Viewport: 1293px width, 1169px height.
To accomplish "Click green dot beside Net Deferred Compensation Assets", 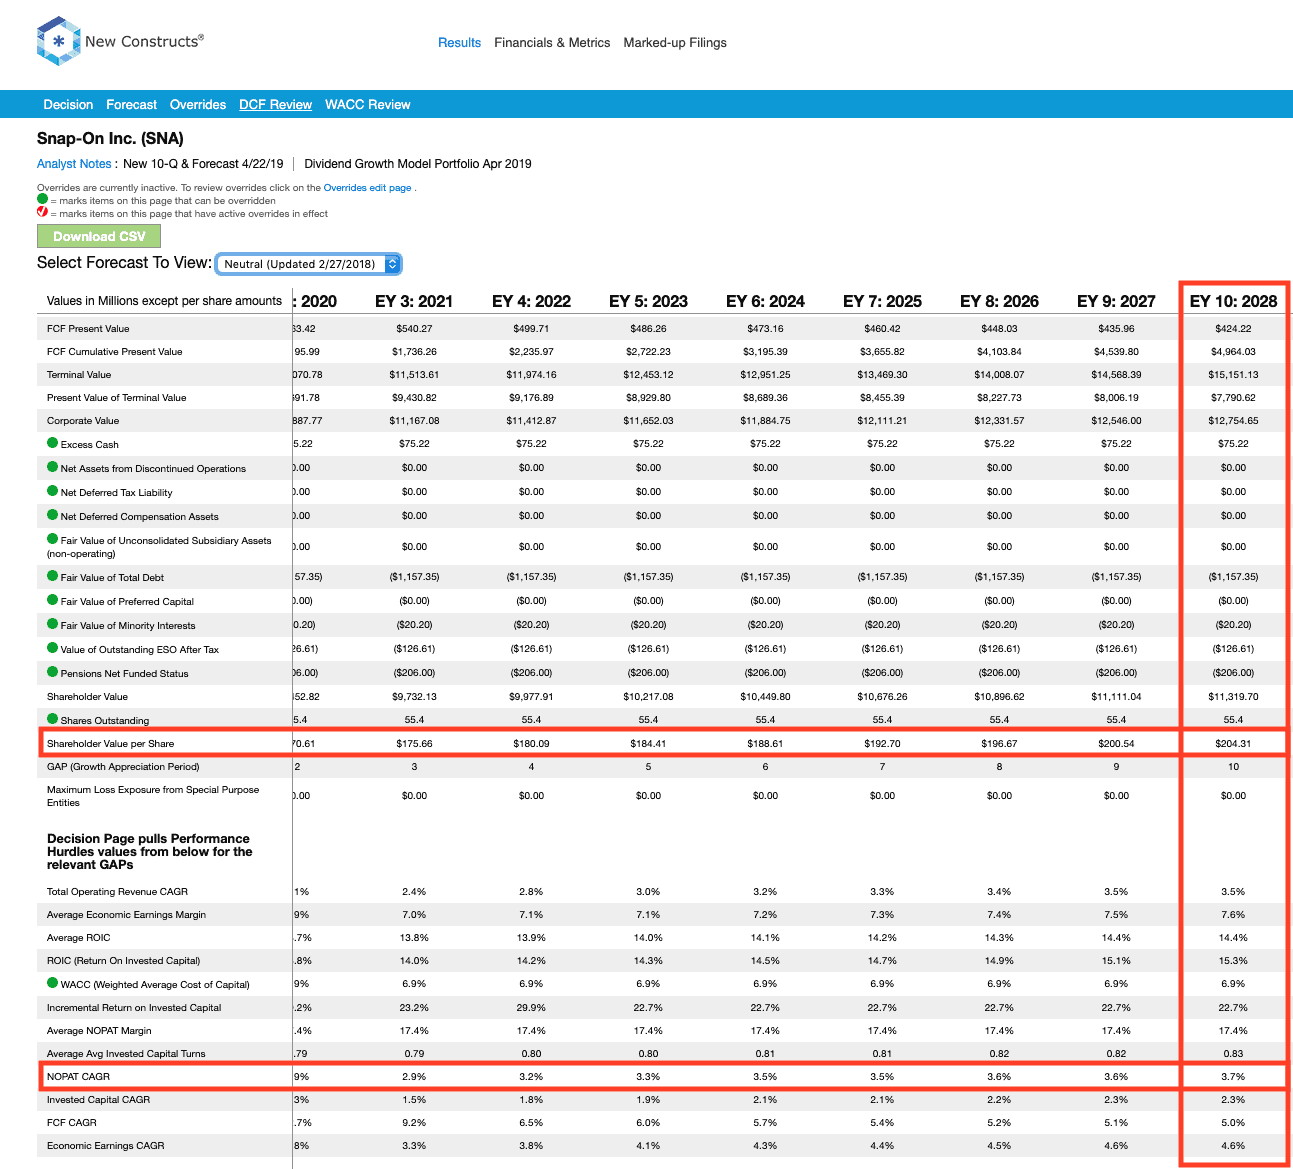I will pos(53,515).
